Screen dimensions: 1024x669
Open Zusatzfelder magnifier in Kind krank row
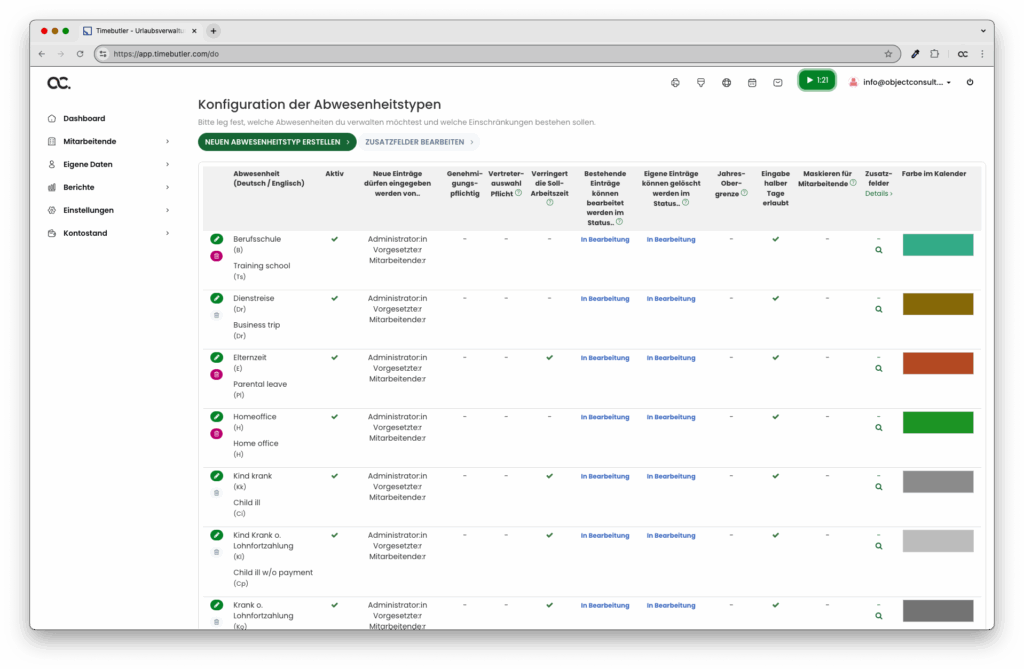[x=878, y=487]
